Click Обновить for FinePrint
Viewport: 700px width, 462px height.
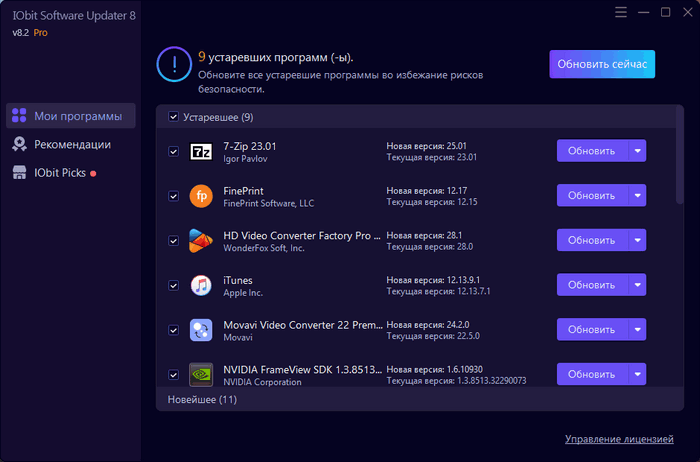tap(592, 196)
